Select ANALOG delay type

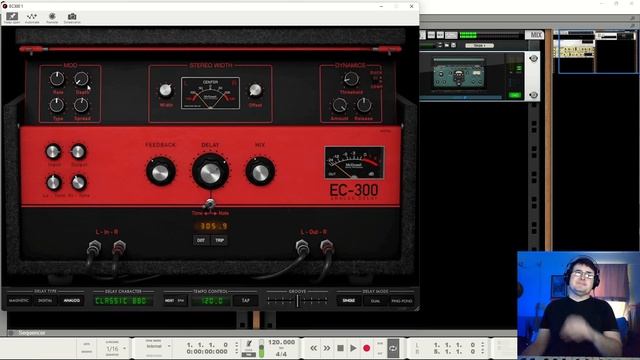tap(72, 301)
